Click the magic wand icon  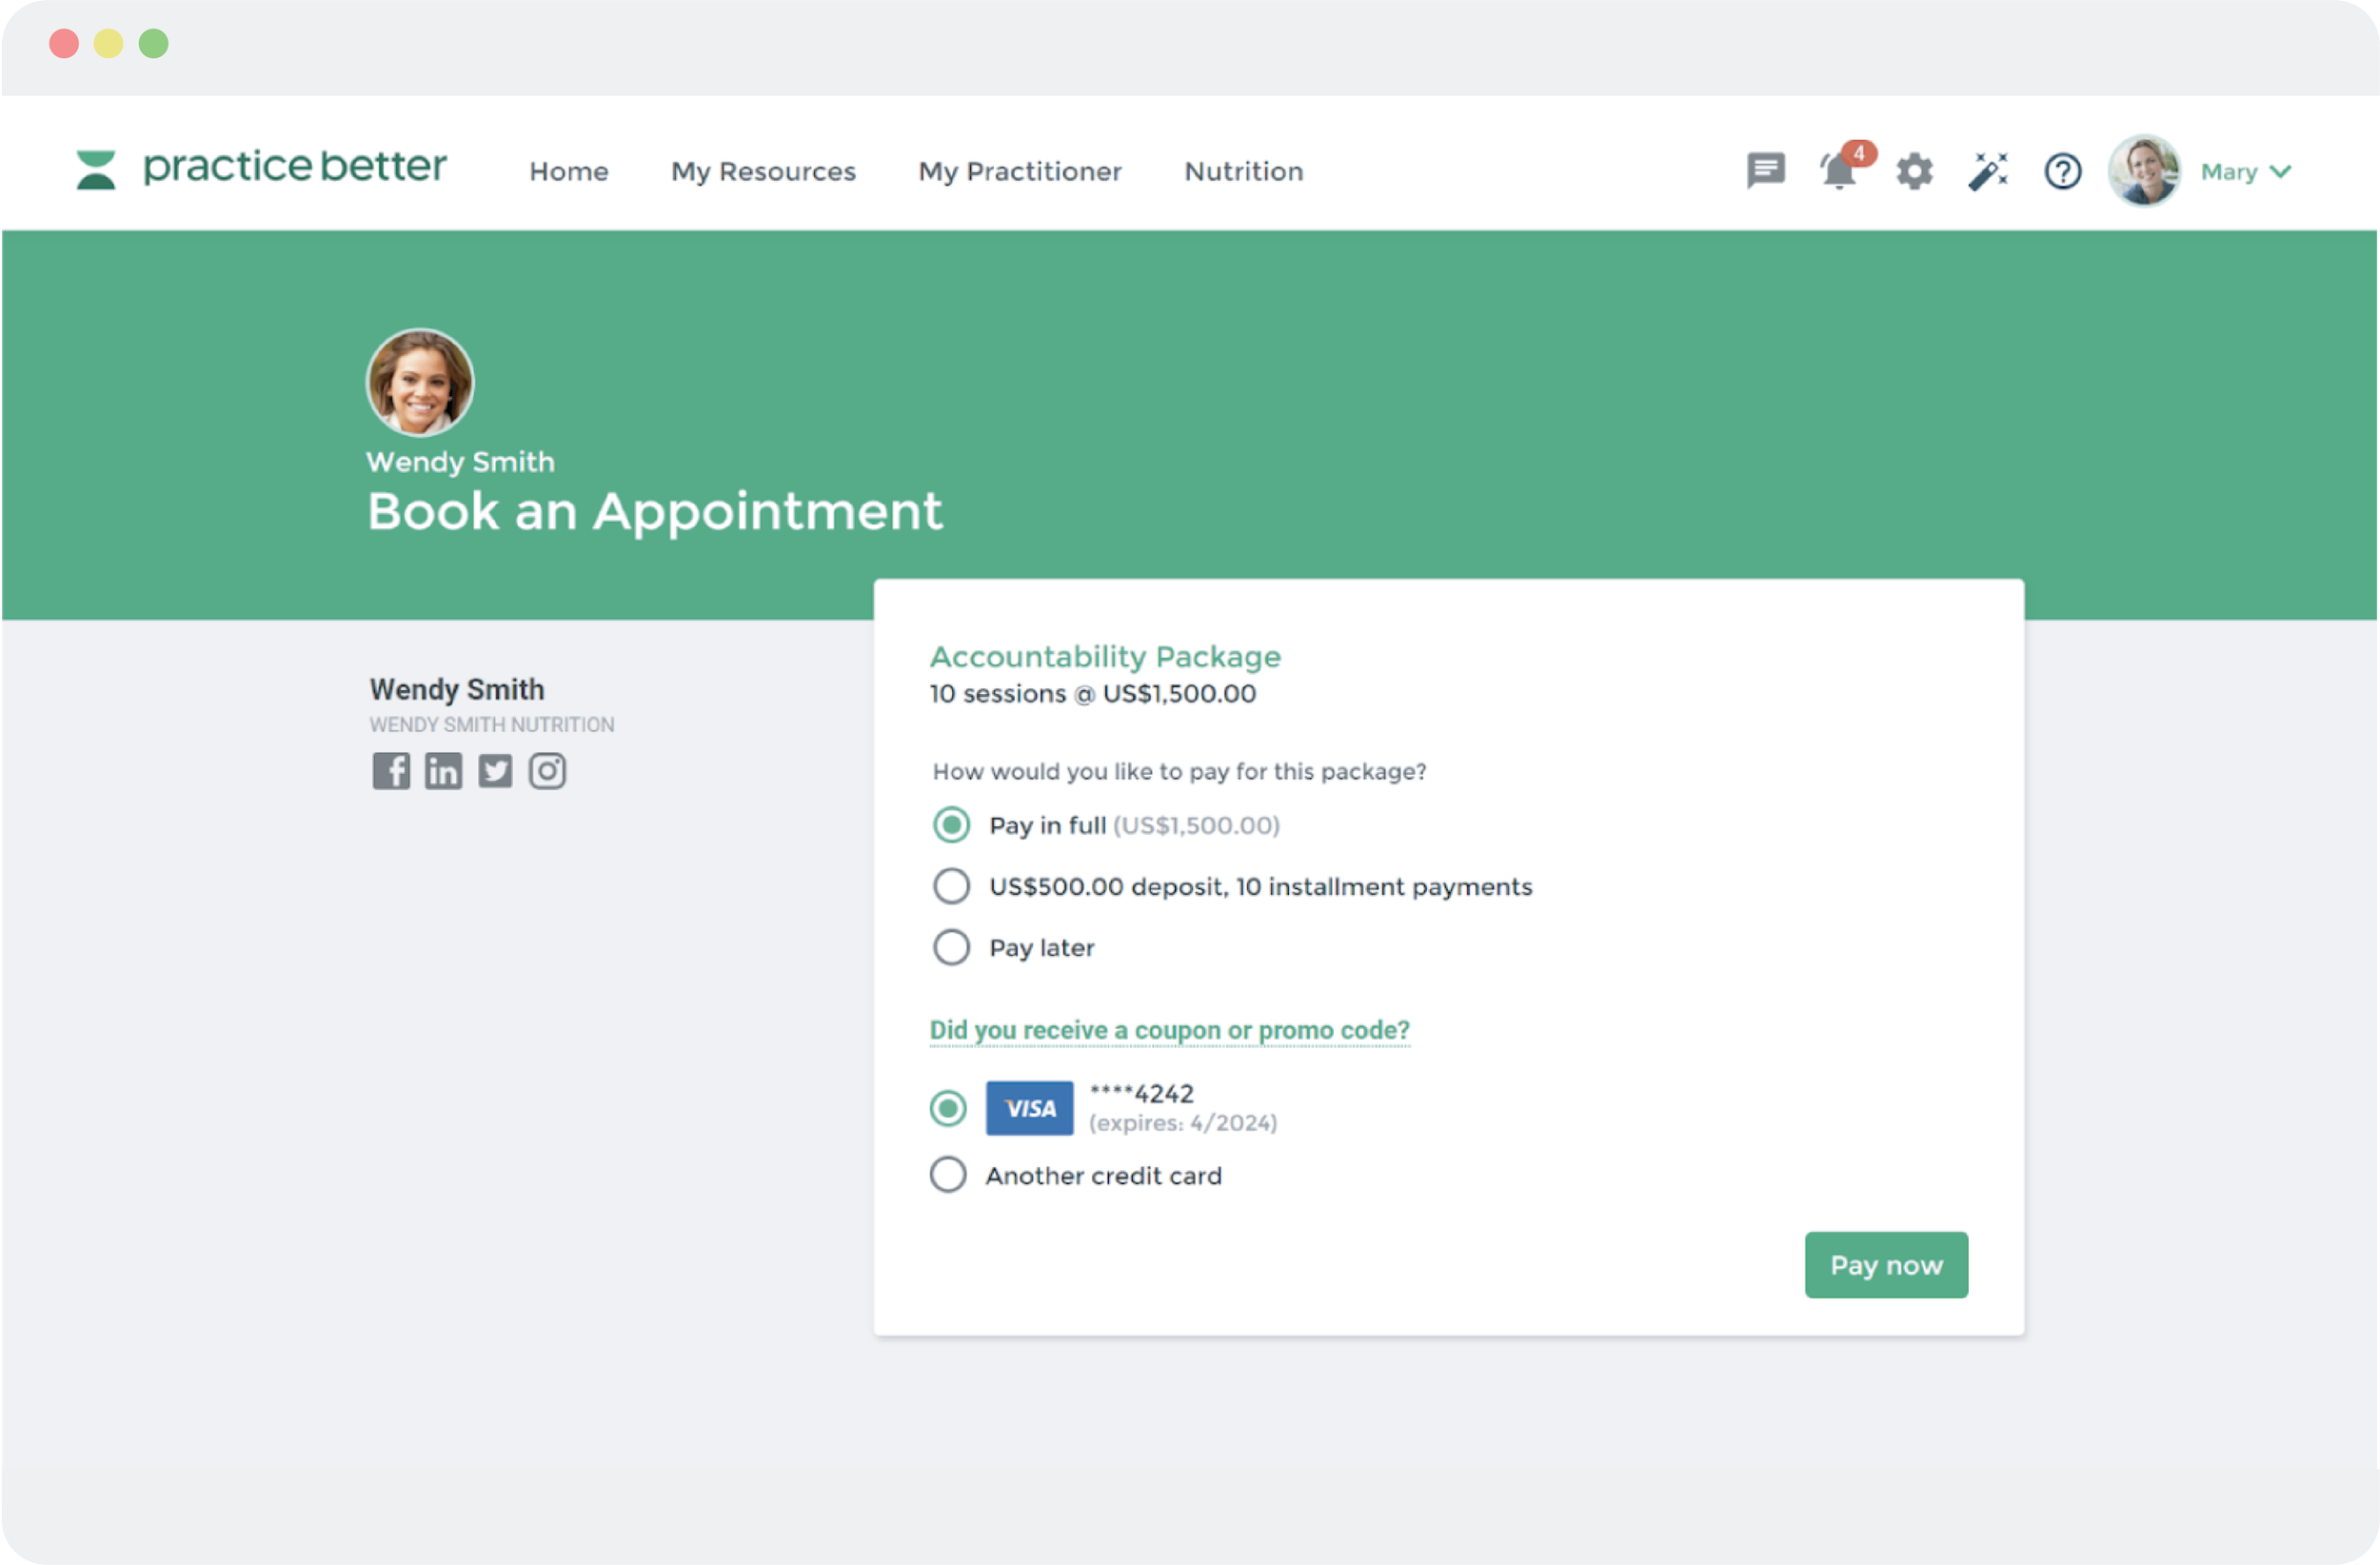pos(1988,171)
